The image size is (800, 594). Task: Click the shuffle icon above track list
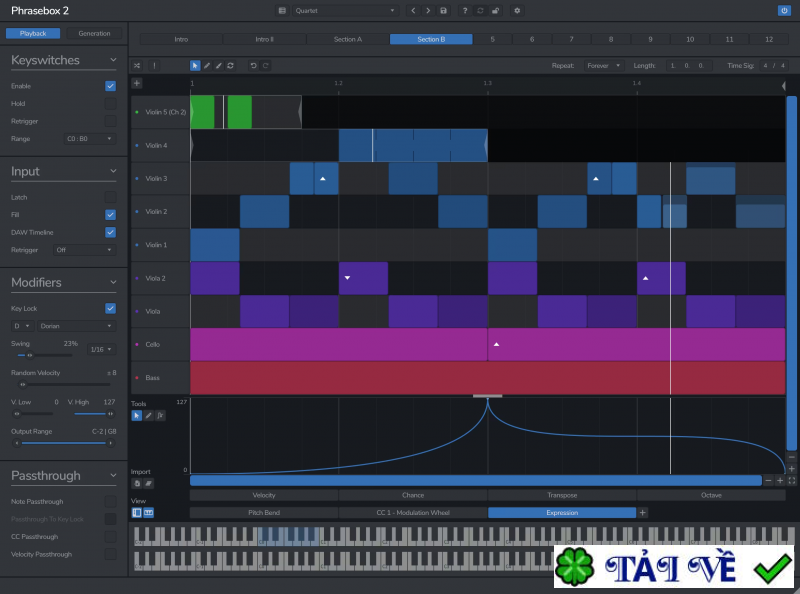pyautogui.click(x=137, y=65)
